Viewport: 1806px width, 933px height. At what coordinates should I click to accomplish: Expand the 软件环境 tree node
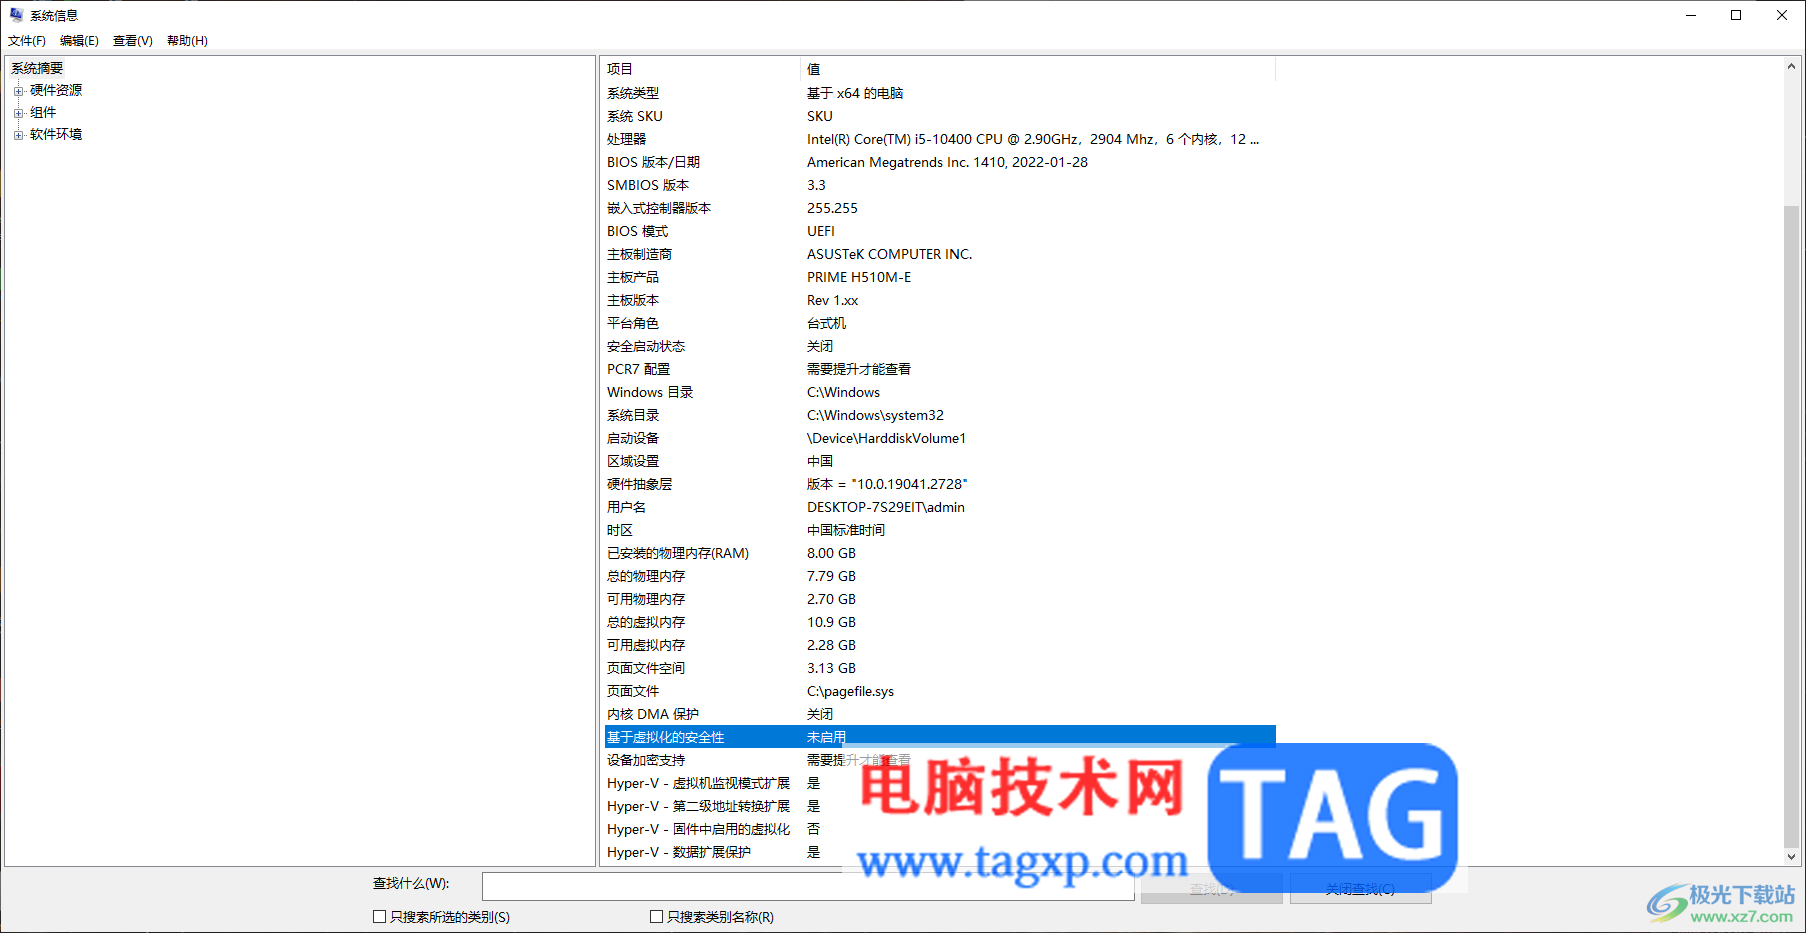click(x=18, y=135)
